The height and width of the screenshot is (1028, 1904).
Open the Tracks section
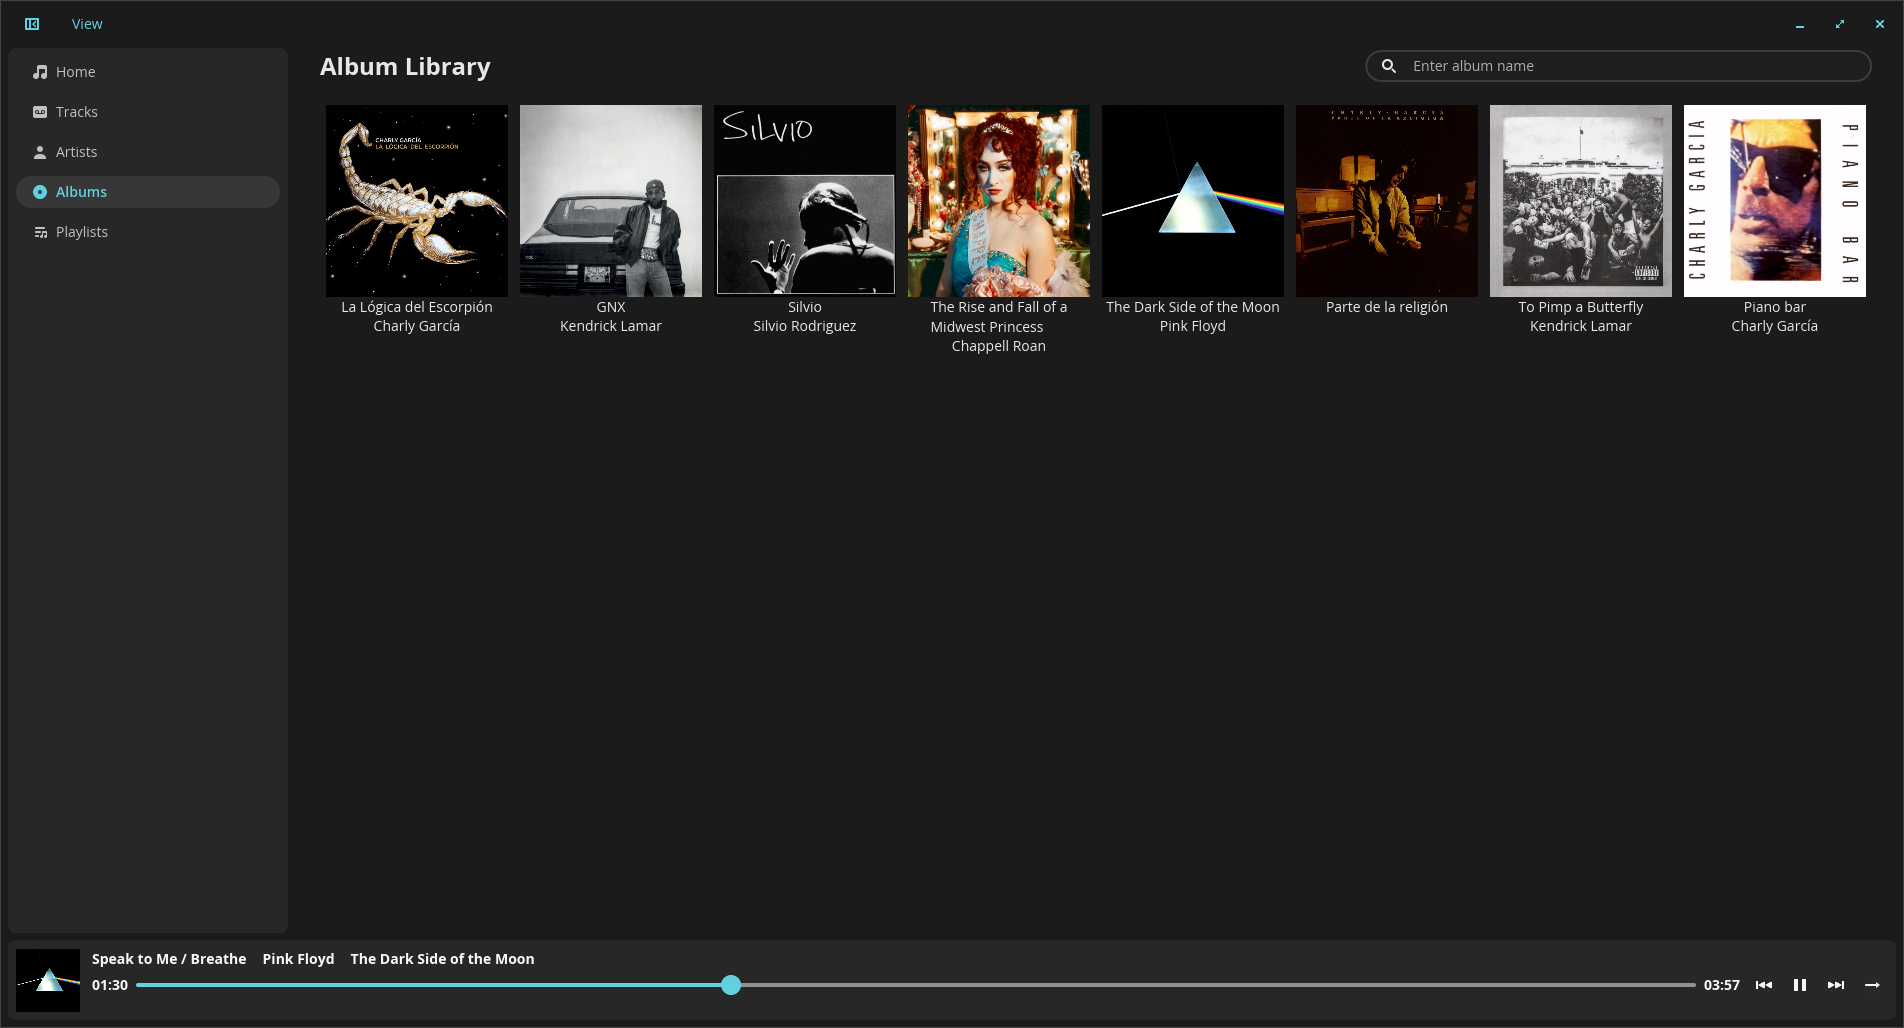click(148, 112)
